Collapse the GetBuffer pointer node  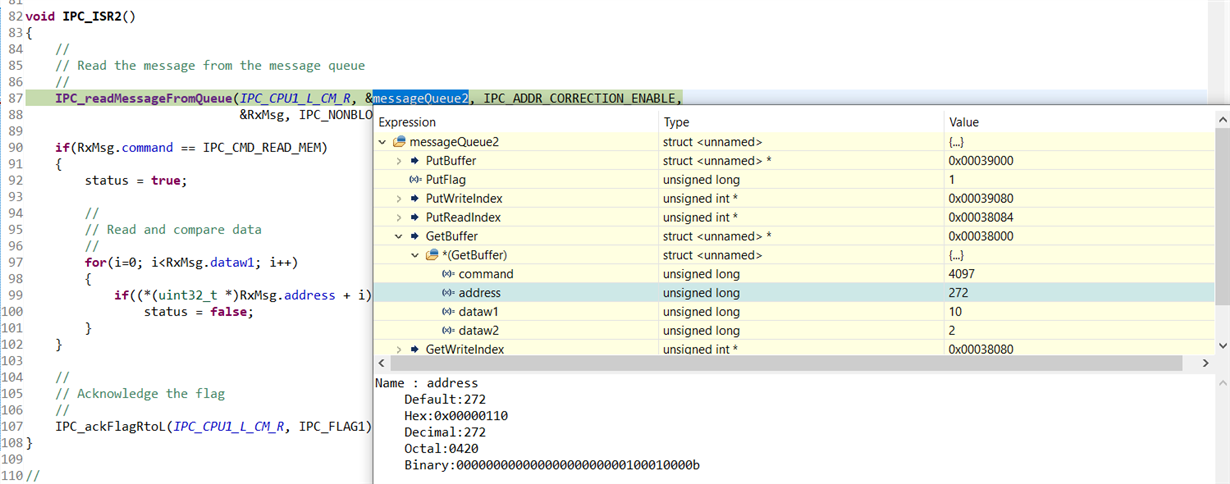(399, 236)
